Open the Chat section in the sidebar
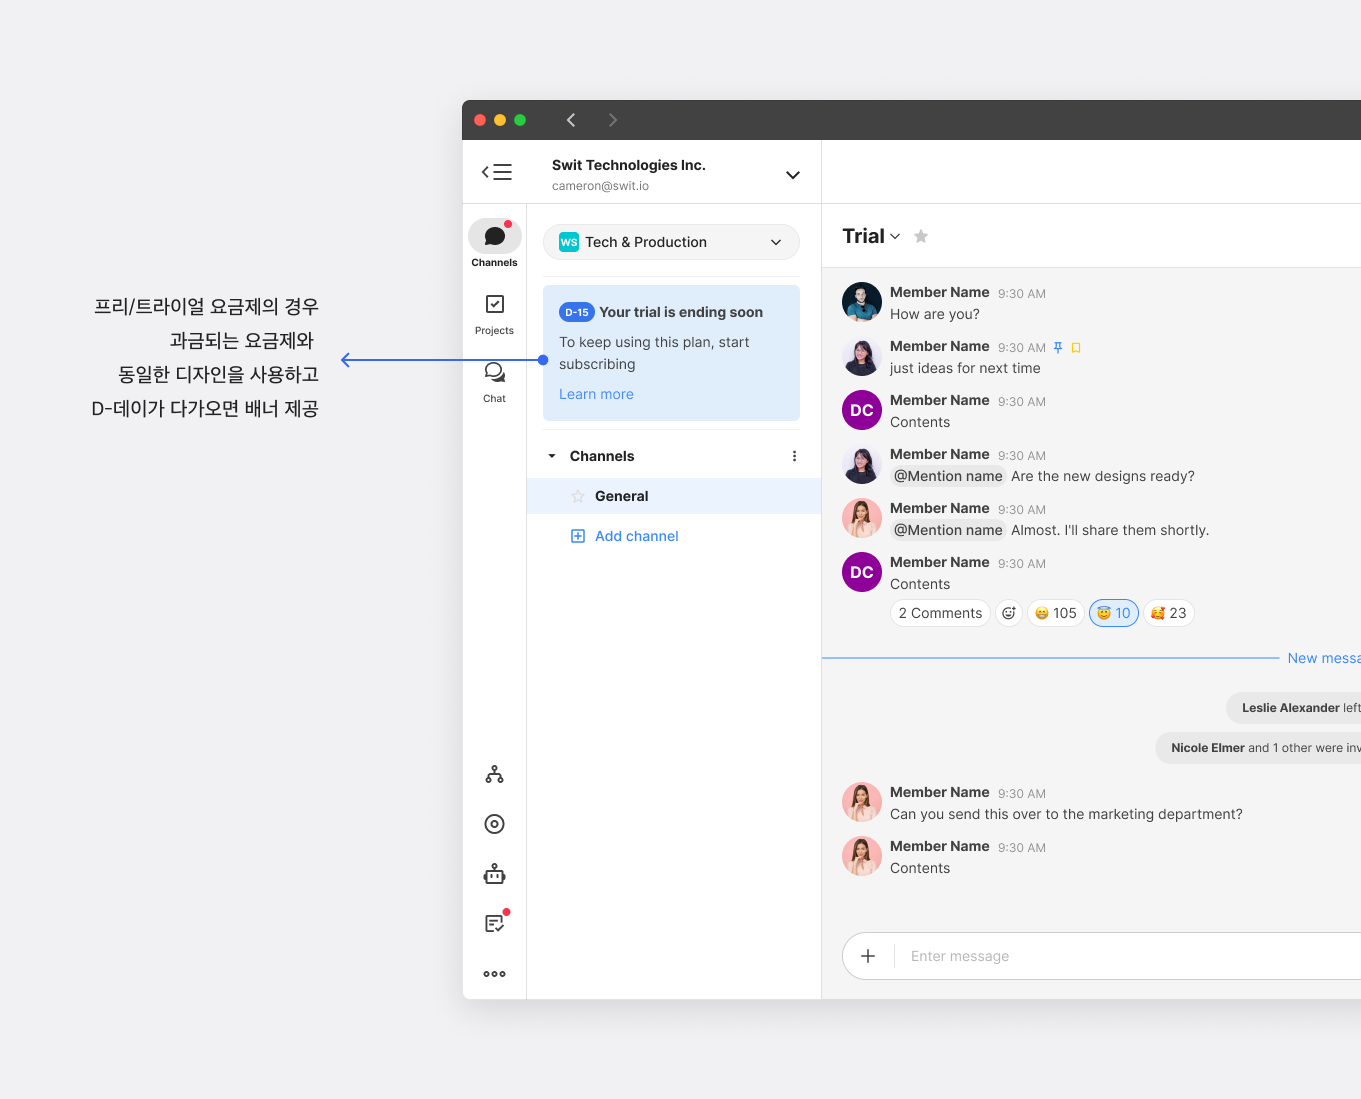 click(x=494, y=381)
